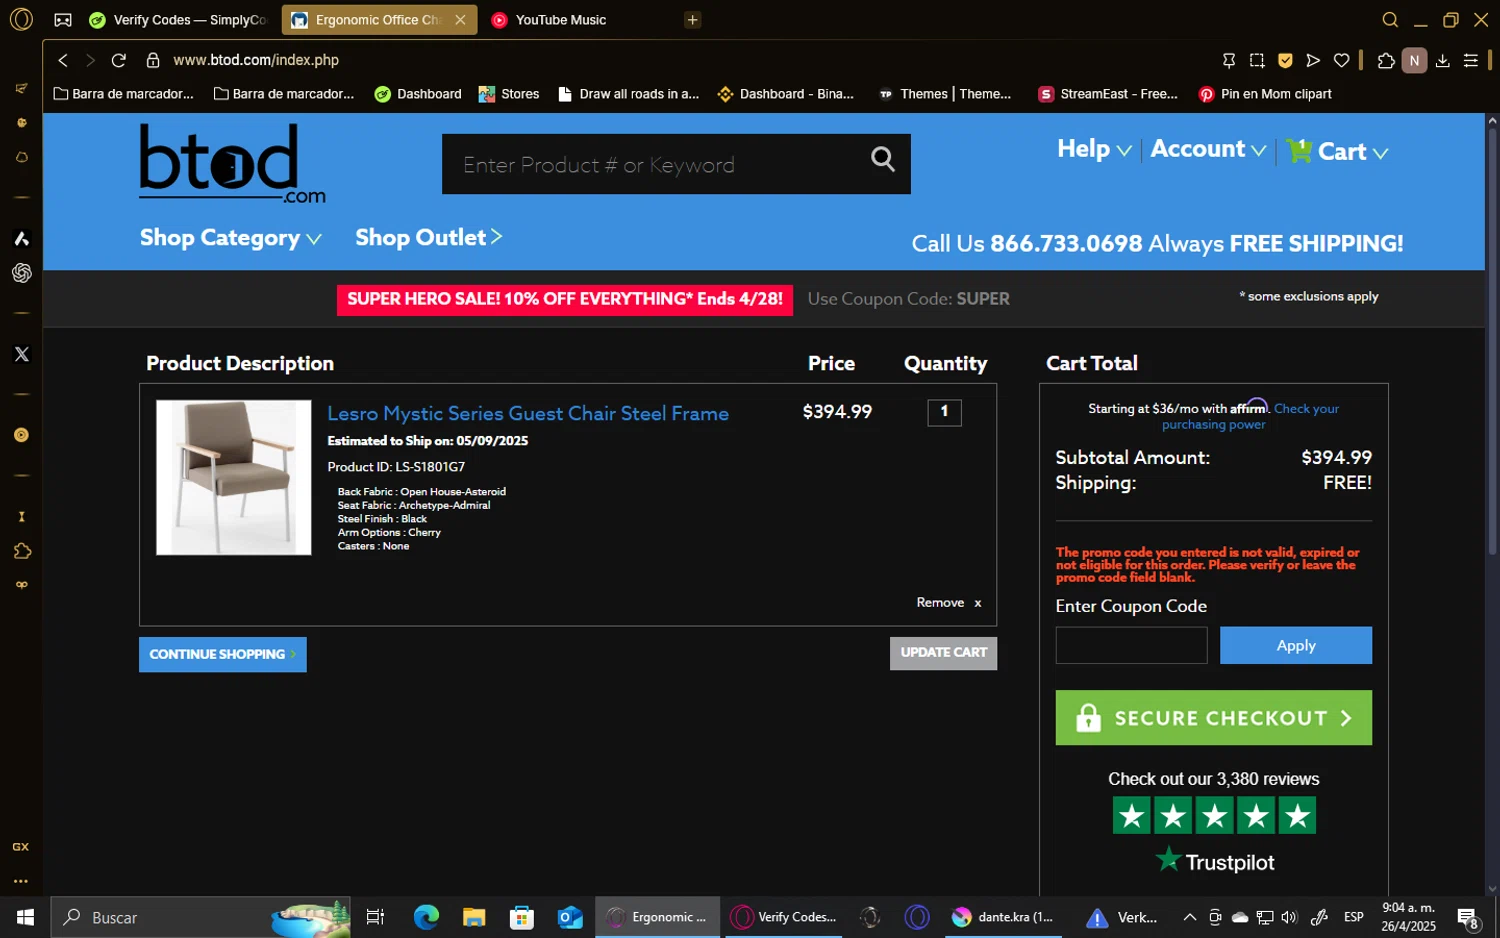Open Task View in the taskbar
1500x938 pixels.
[x=376, y=917]
